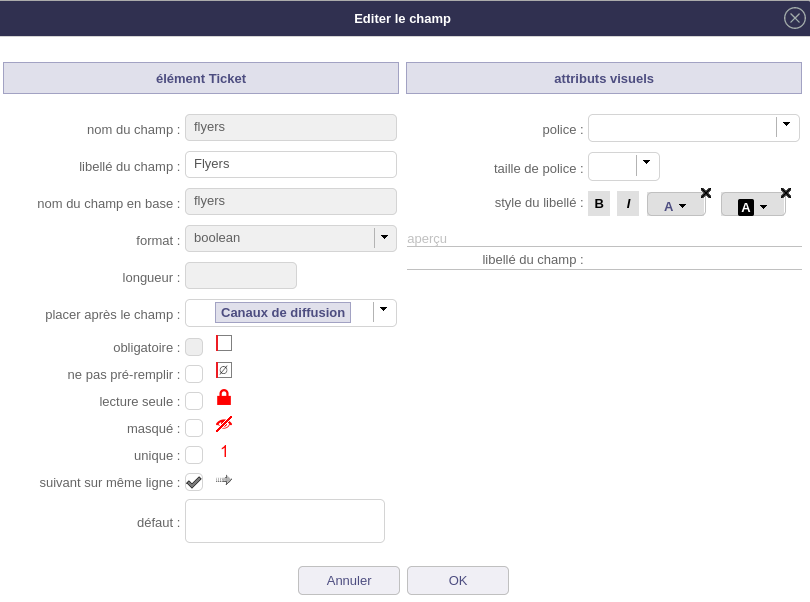Screen dimensions: 810x602
Task: Click the red number 1 unique icon
Action: [x=224, y=452]
